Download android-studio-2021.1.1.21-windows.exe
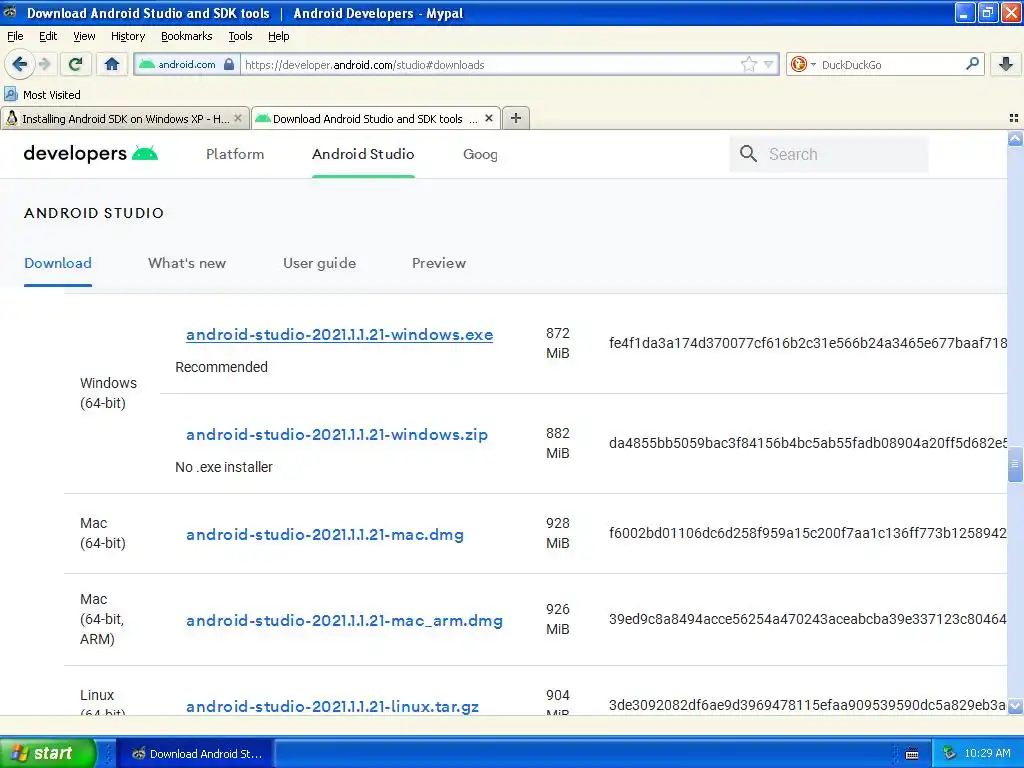Screen dimensions: 1024x768 click(339, 334)
